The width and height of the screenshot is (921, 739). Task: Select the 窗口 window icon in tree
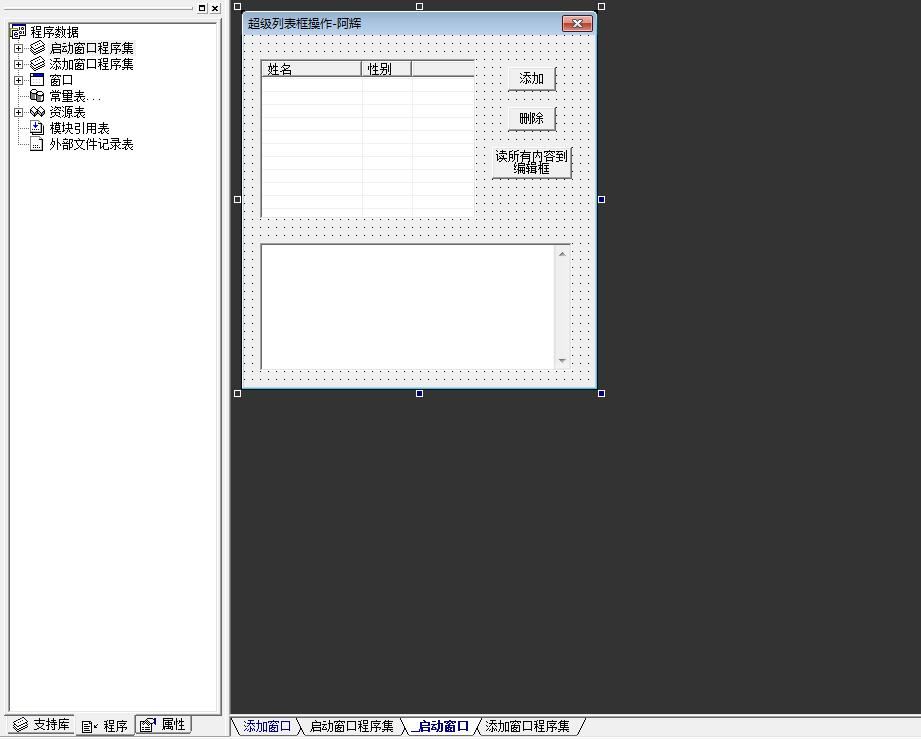(37, 80)
